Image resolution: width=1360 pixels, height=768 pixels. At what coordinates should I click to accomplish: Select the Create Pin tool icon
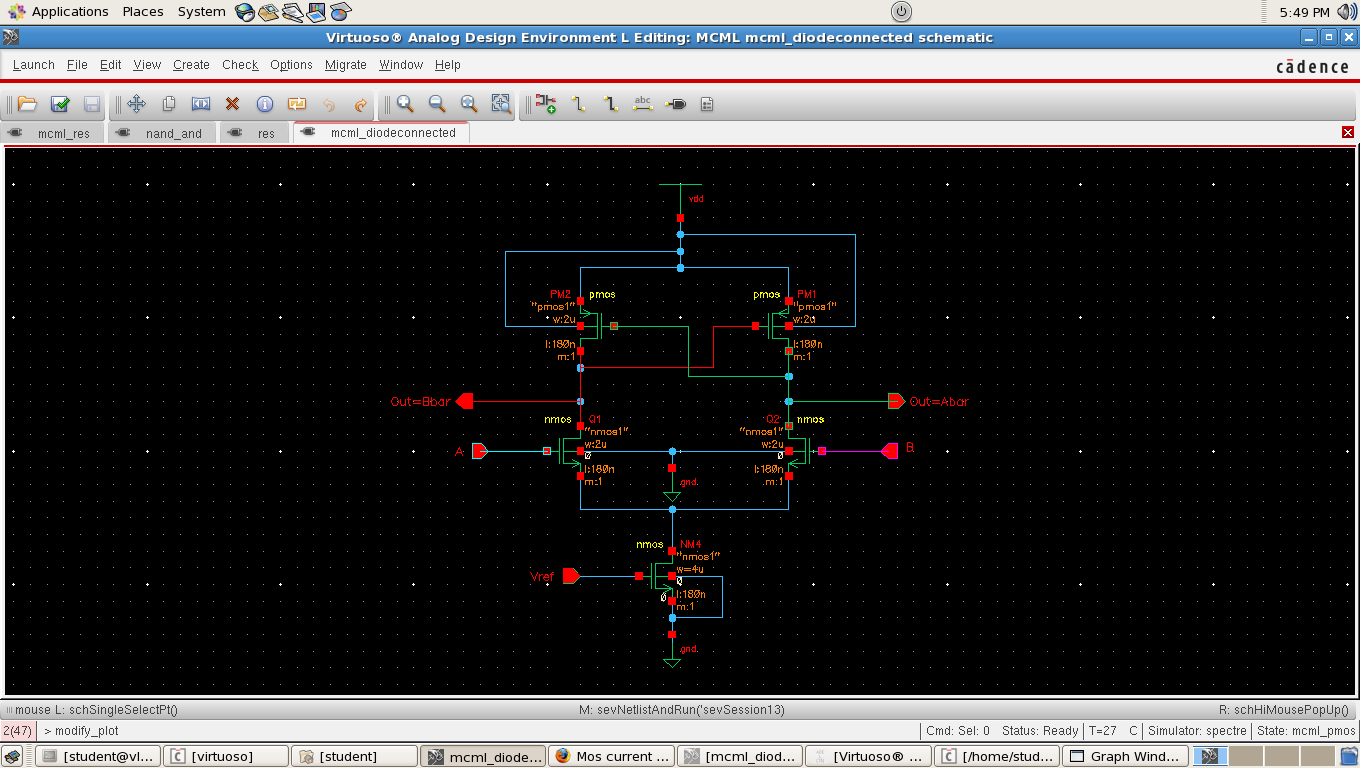[675, 104]
